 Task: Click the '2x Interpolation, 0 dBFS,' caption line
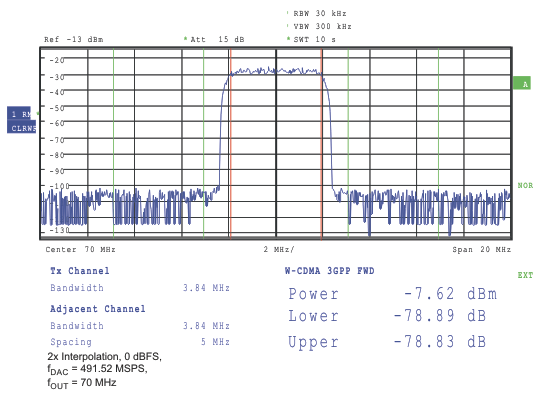(x=104, y=357)
